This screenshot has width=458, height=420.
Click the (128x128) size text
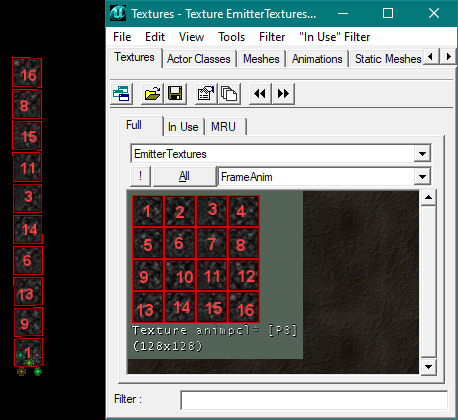(167, 346)
